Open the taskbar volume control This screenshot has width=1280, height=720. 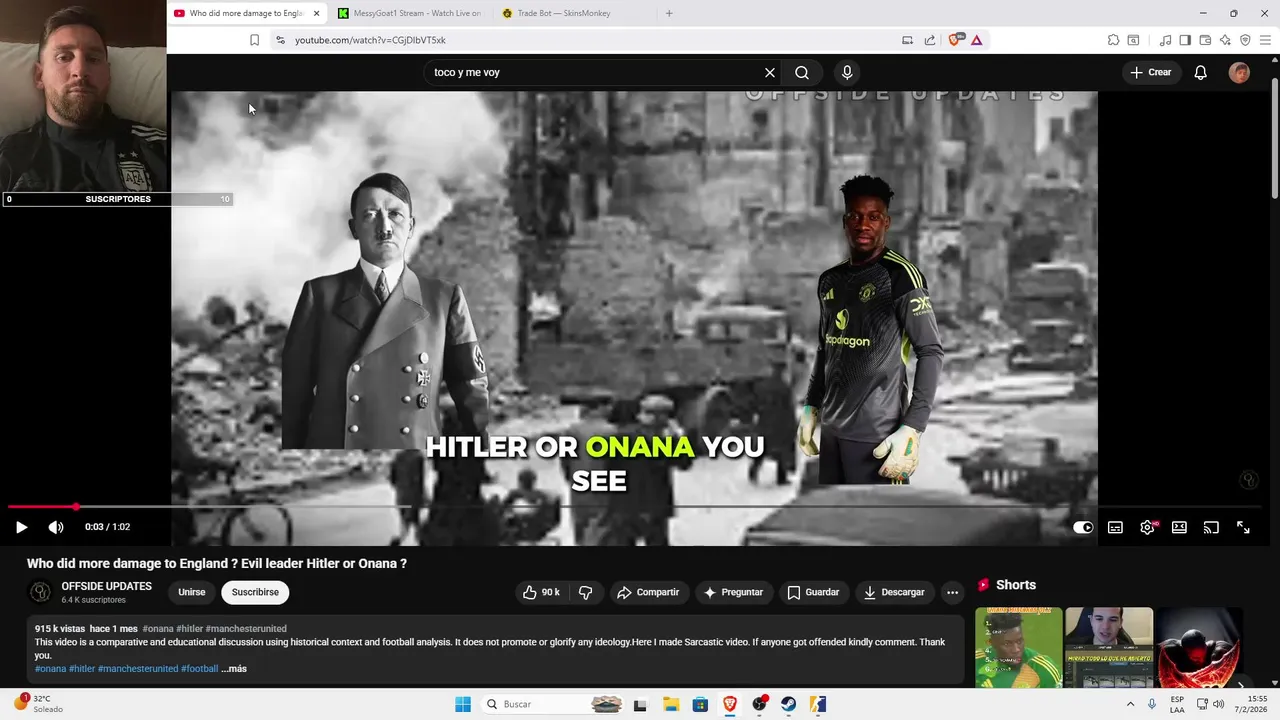click(1218, 704)
